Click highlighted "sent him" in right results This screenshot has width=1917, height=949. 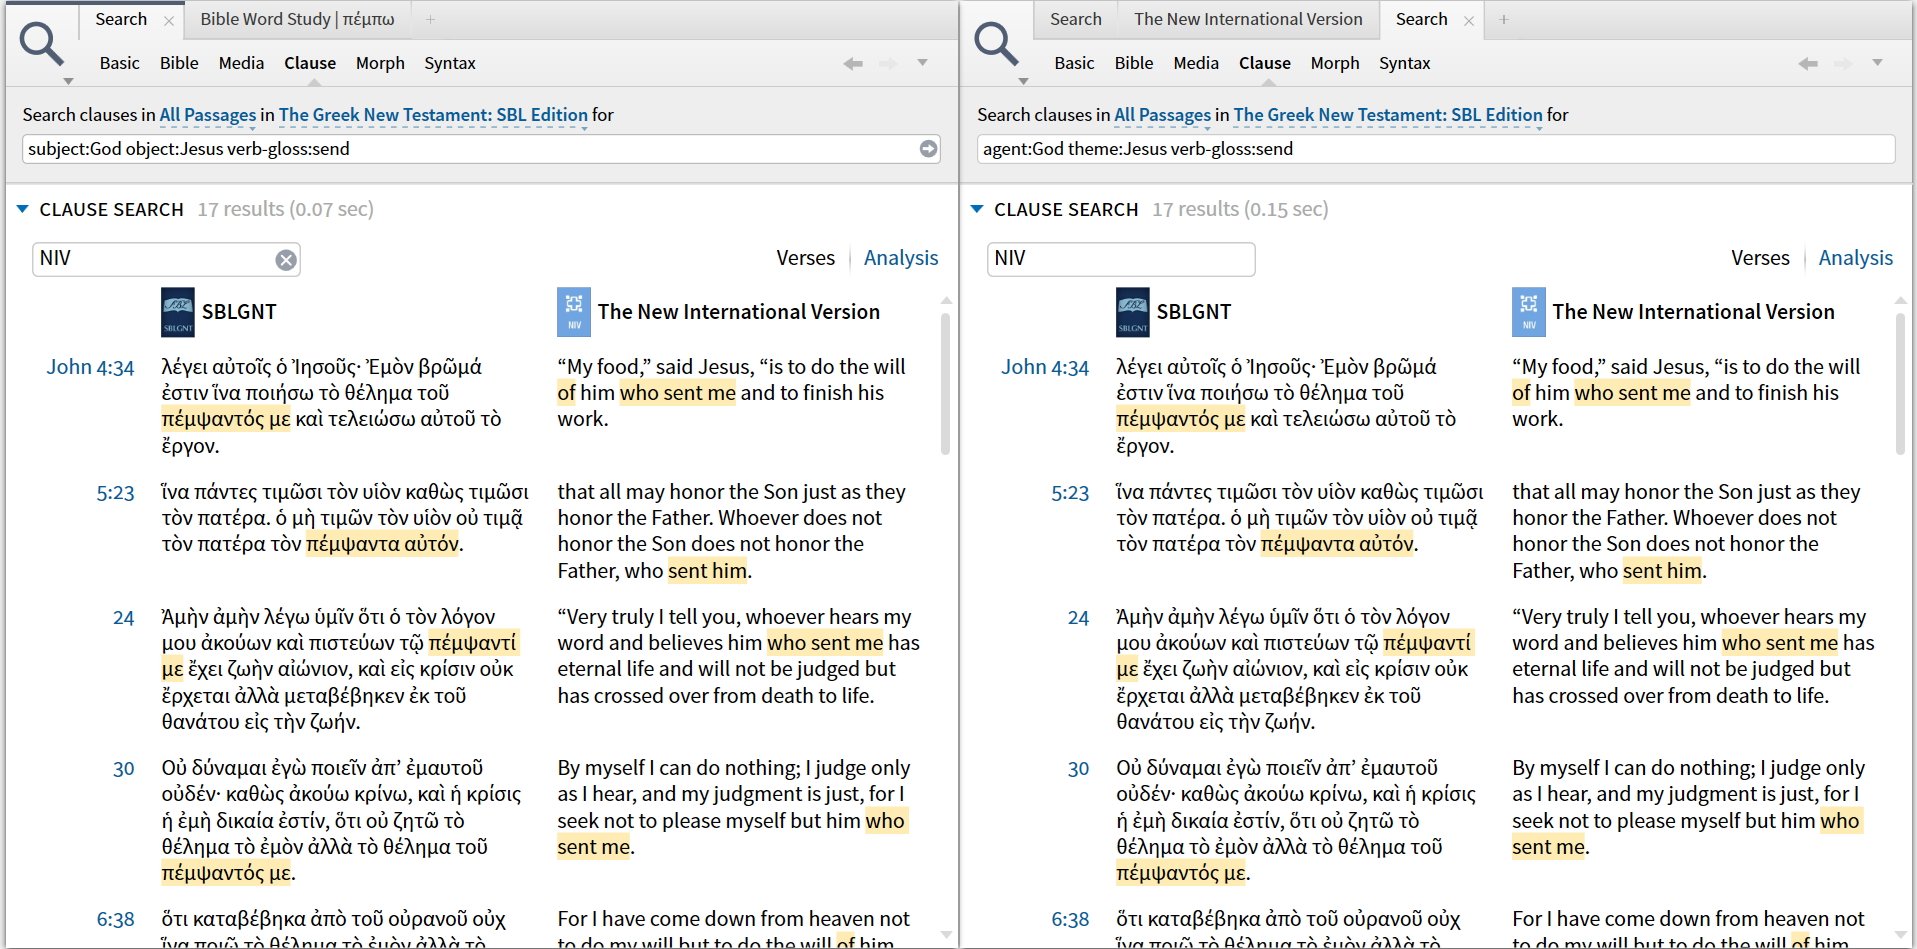[1662, 571]
